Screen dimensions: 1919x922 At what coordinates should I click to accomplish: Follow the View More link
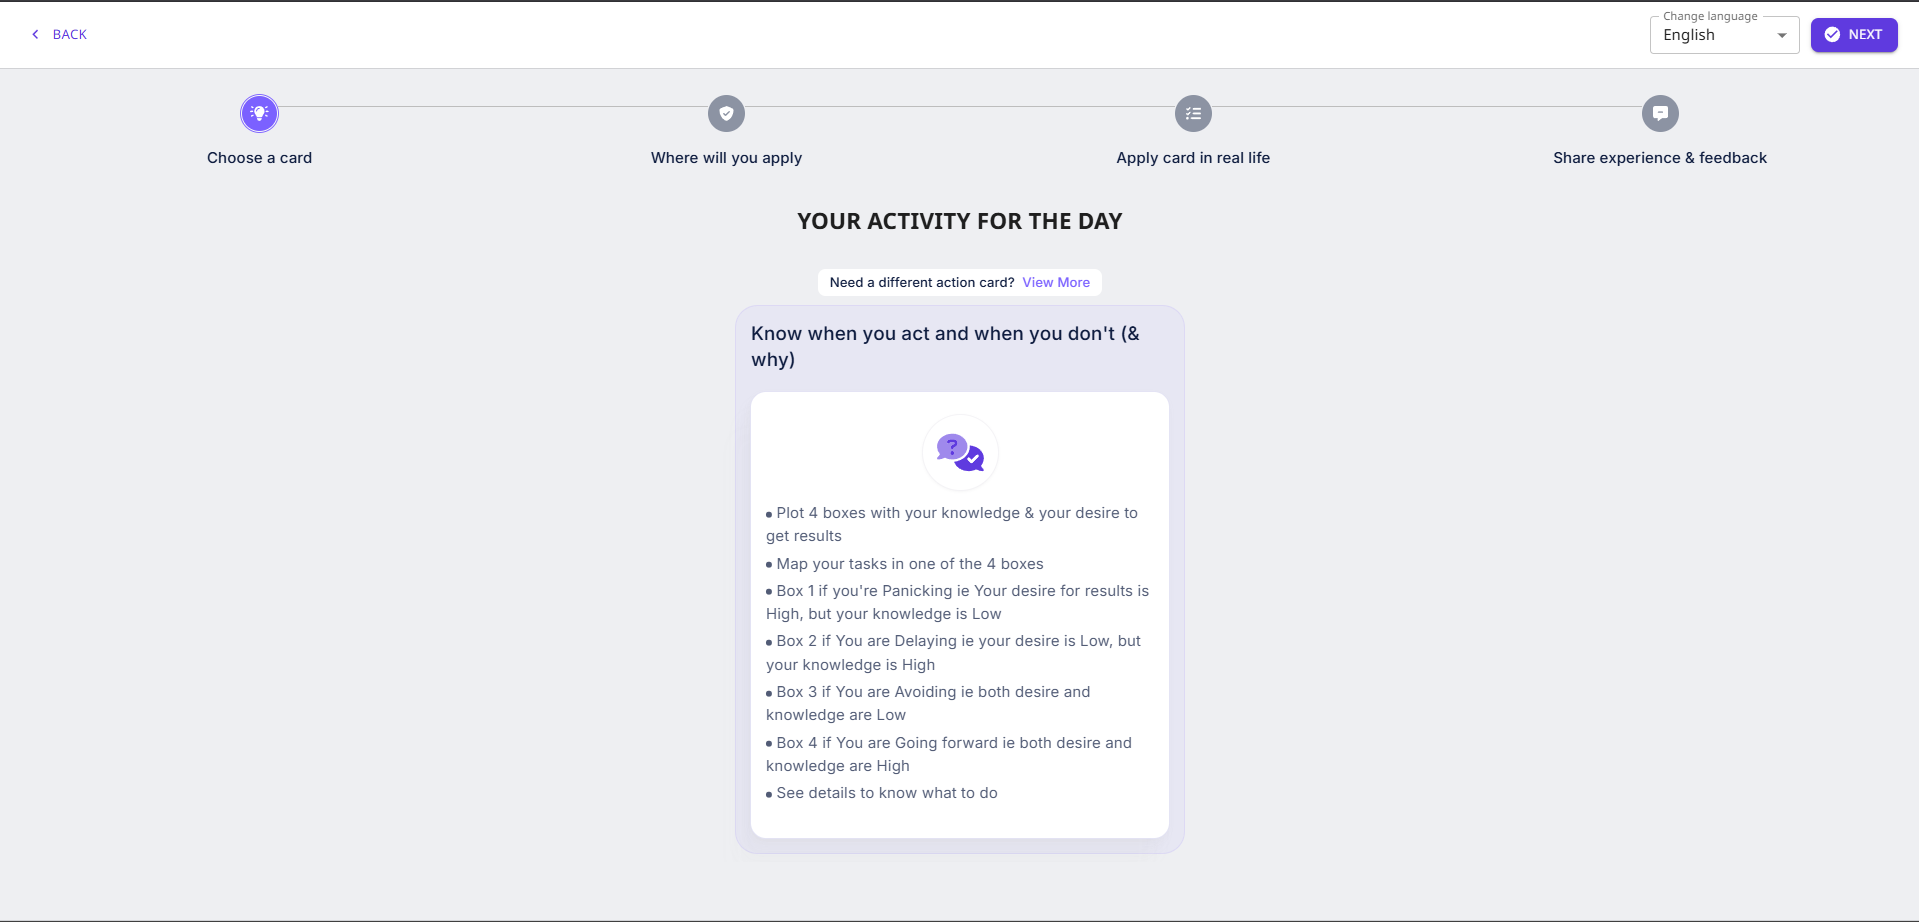[1056, 283]
